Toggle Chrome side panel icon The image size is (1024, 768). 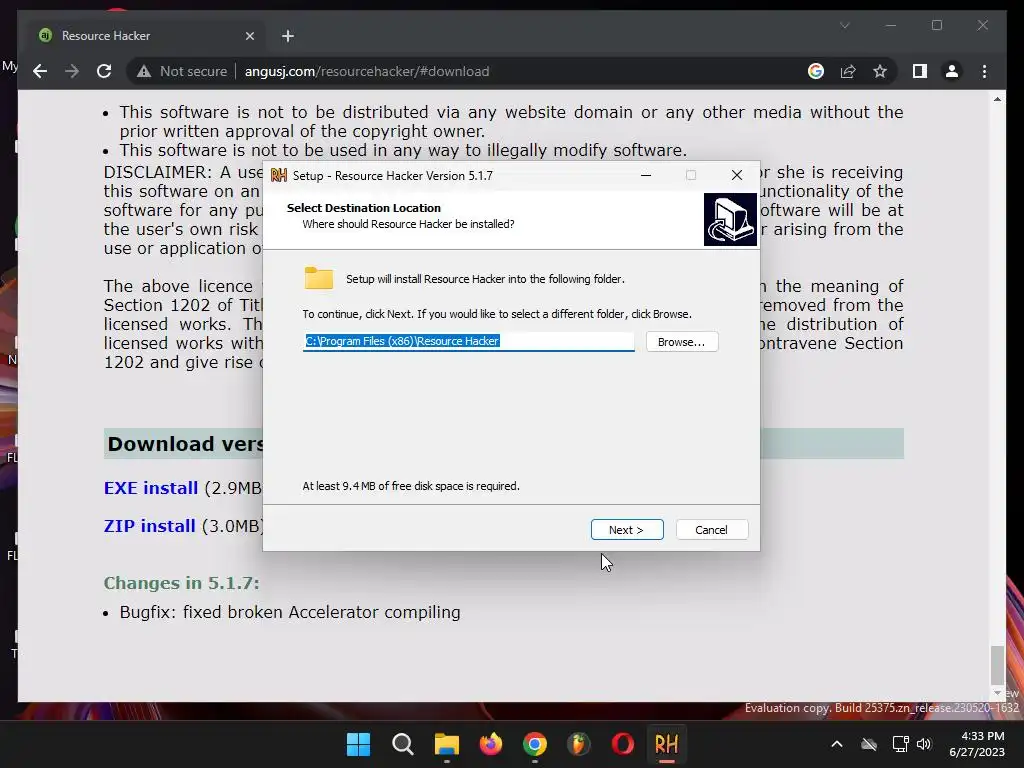pos(920,71)
